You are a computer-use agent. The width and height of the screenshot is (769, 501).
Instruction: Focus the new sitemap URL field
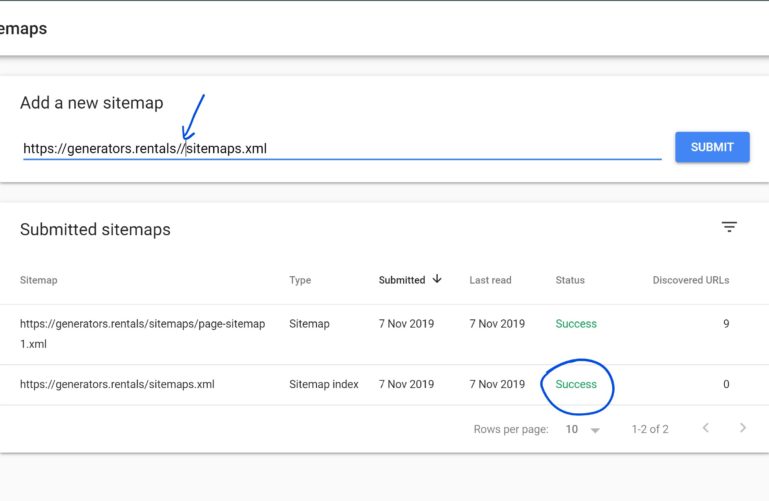click(x=340, y=149)
